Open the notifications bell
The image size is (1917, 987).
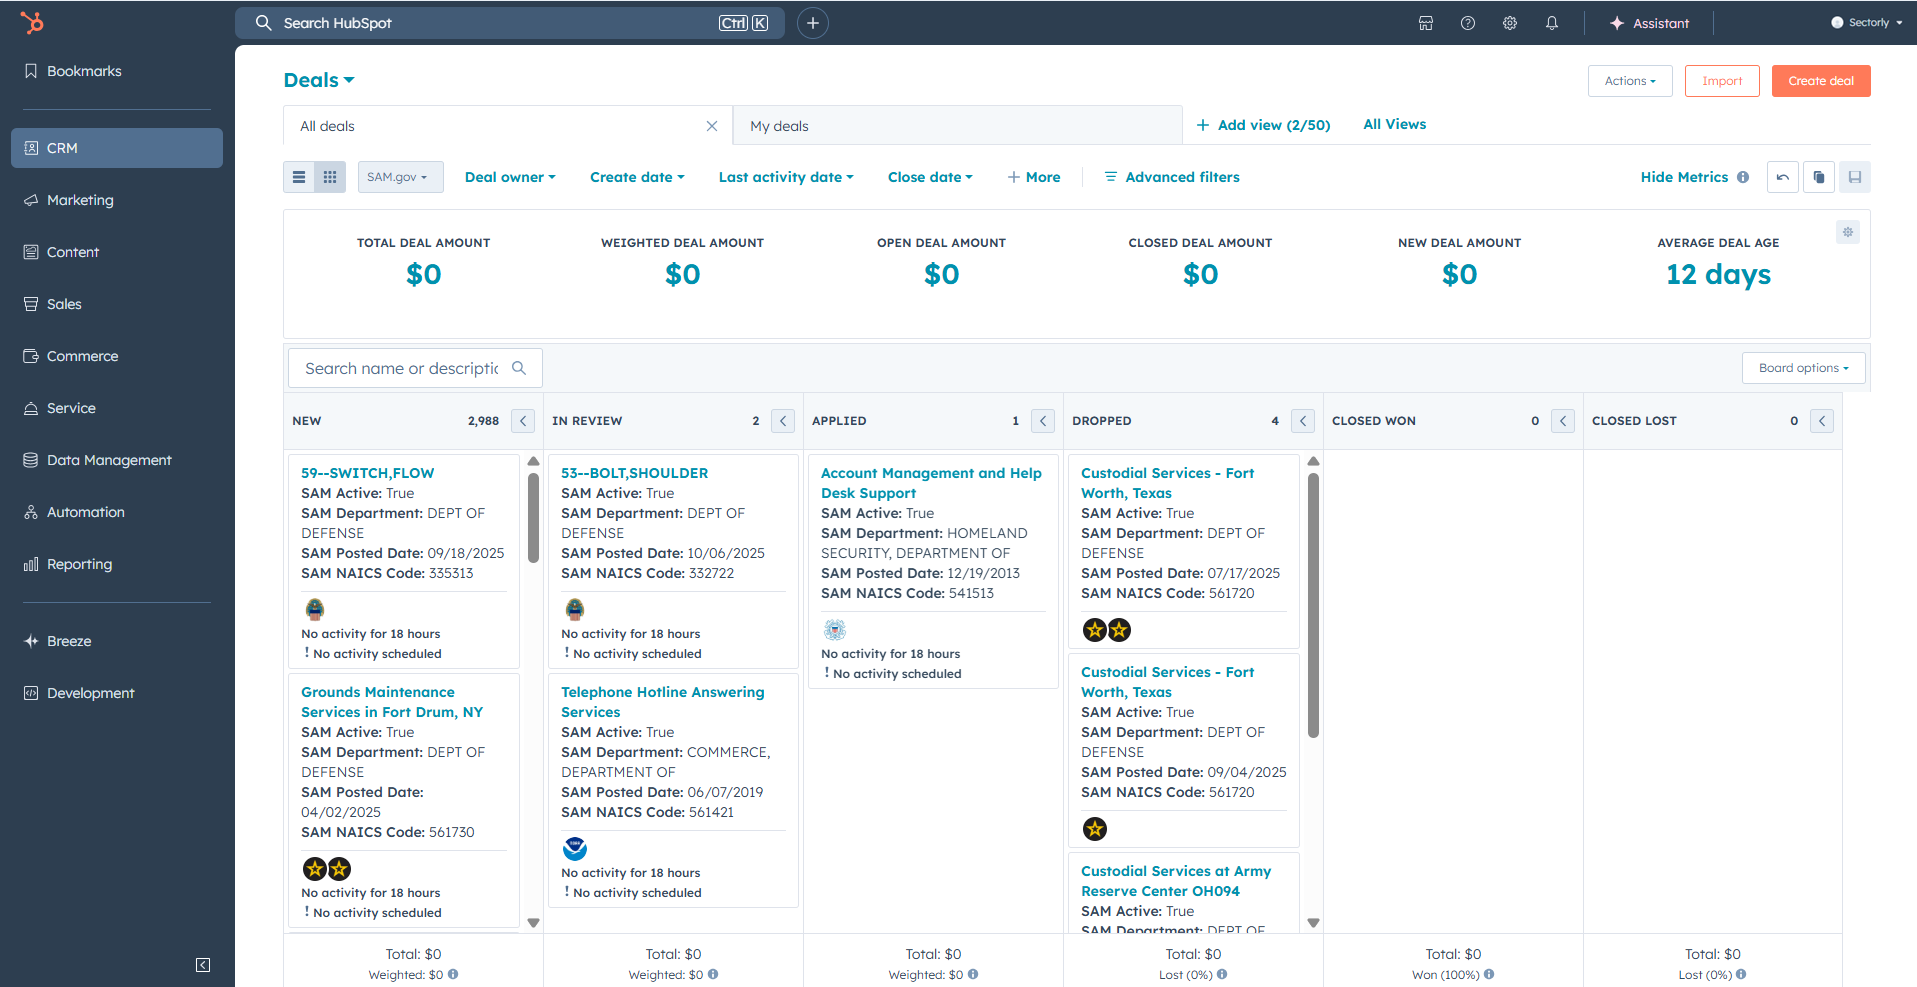click(x=1552, y=23)
